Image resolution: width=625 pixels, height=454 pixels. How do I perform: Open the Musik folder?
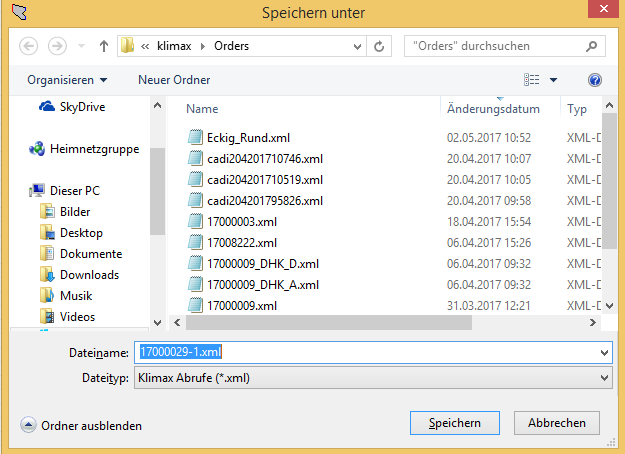tap(66, 296)
